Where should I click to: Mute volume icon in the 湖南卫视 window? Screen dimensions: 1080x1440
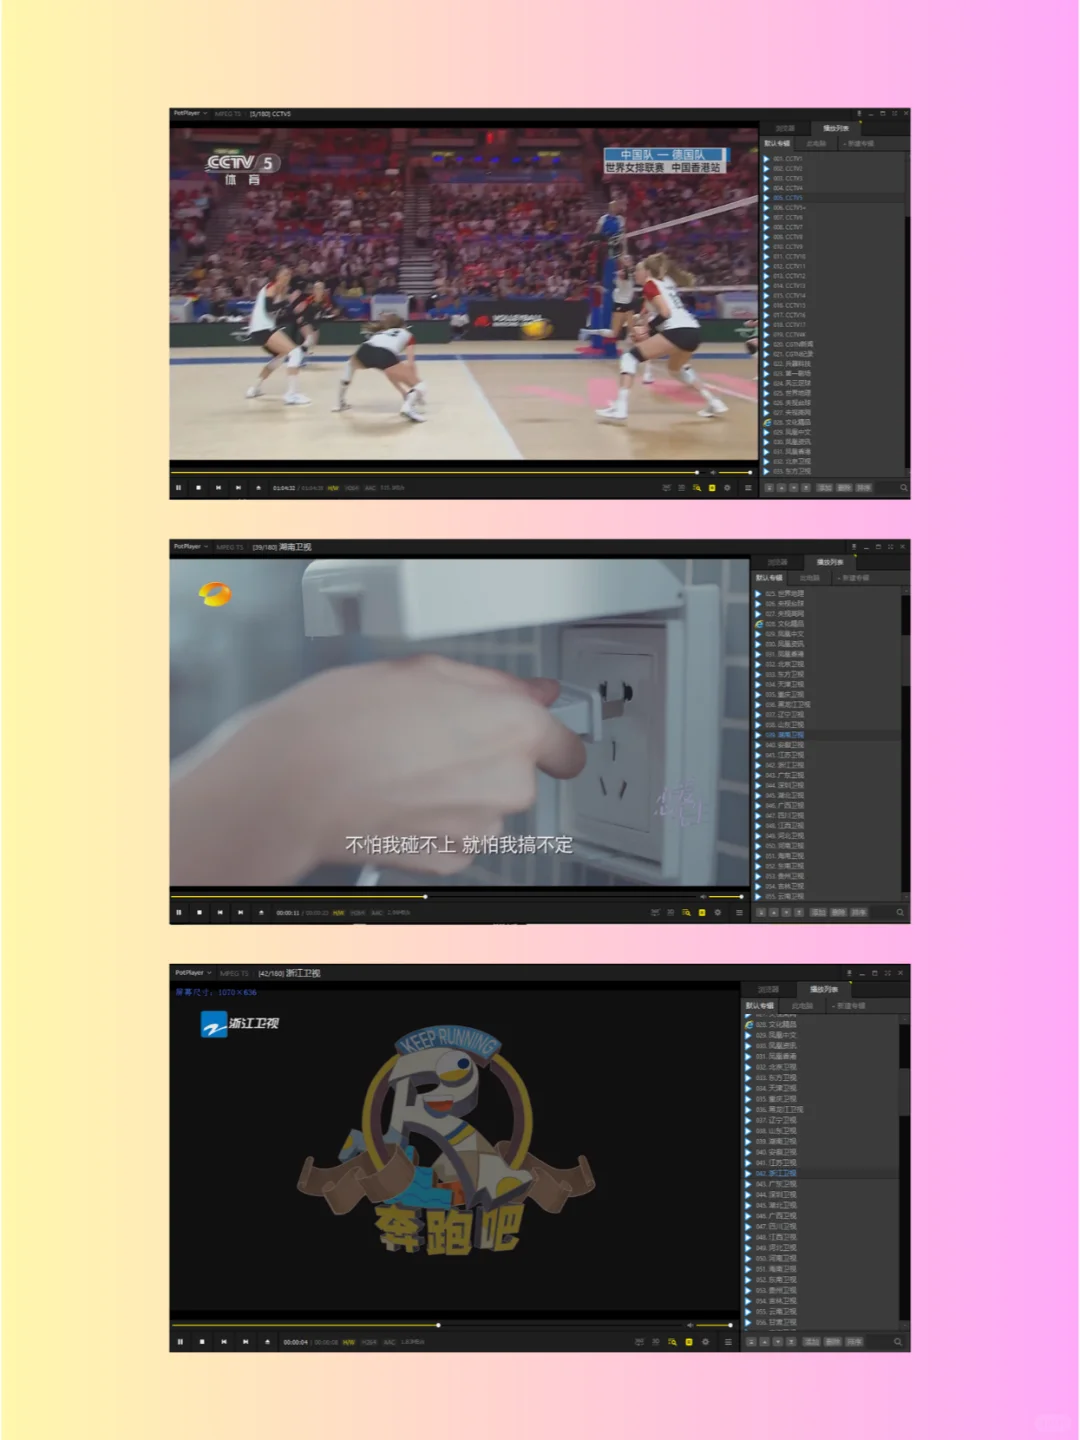(x=701, y=897)
